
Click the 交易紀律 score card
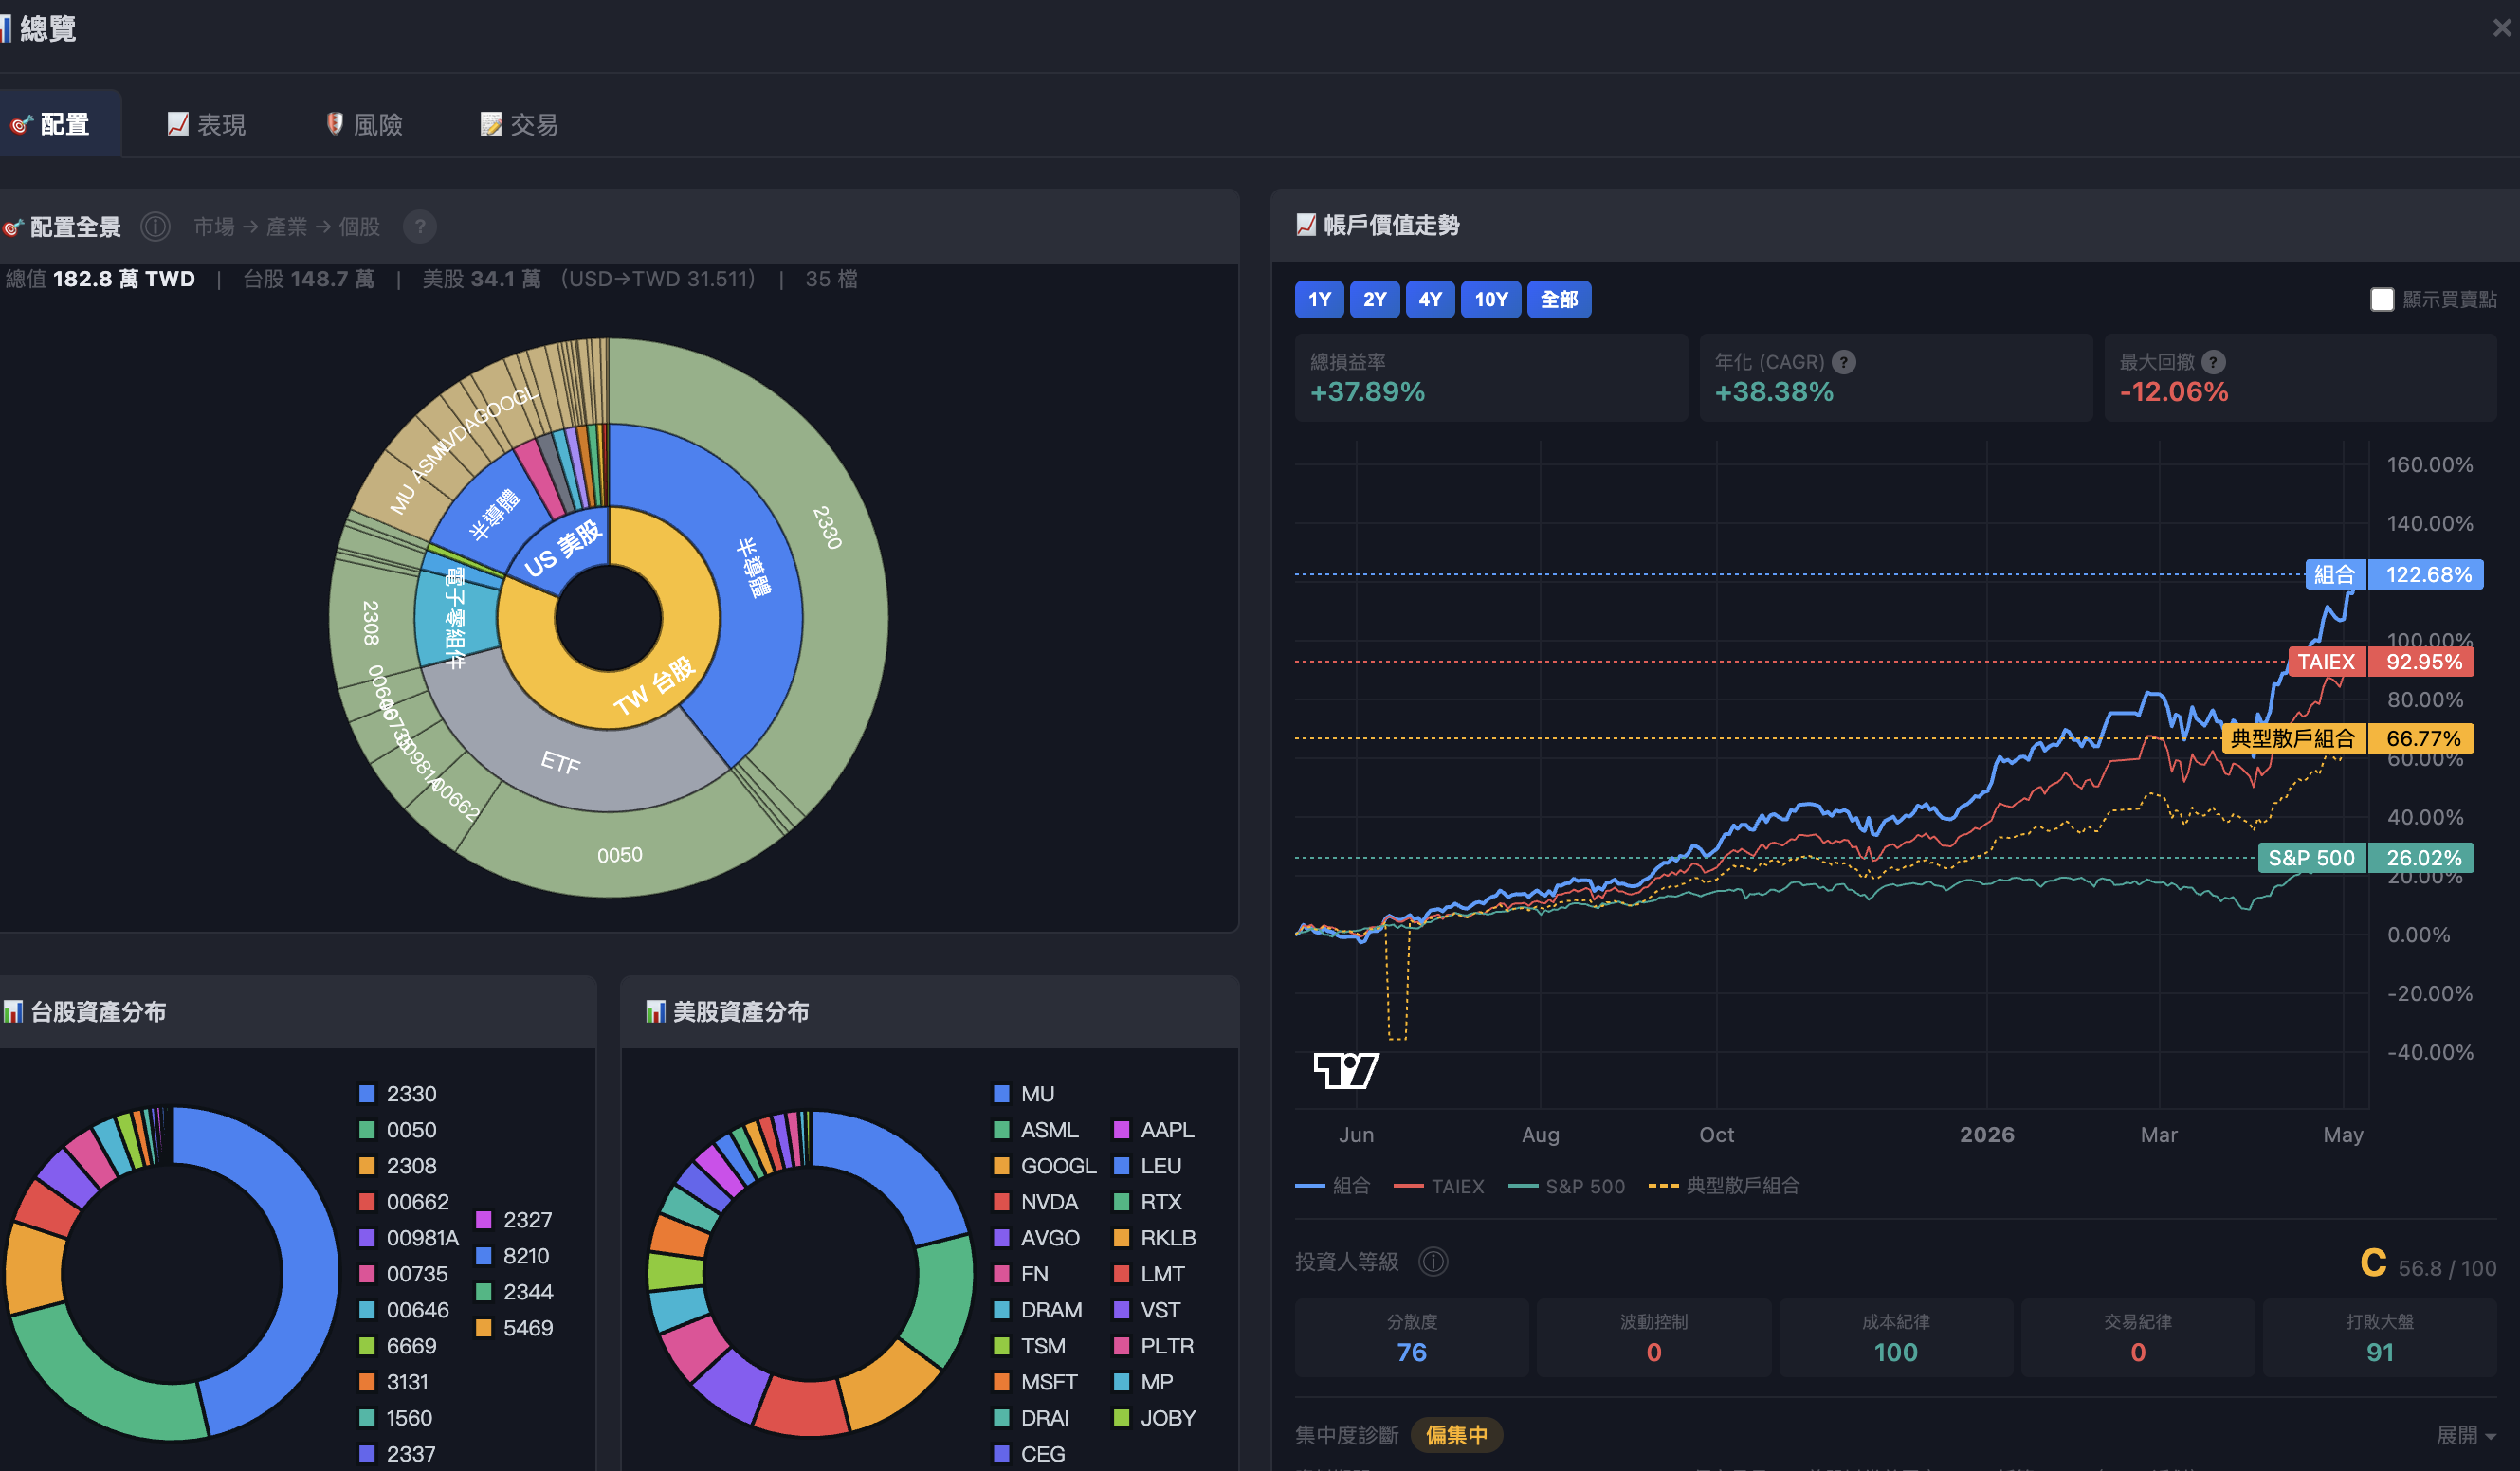[x=2138, y=1338]
